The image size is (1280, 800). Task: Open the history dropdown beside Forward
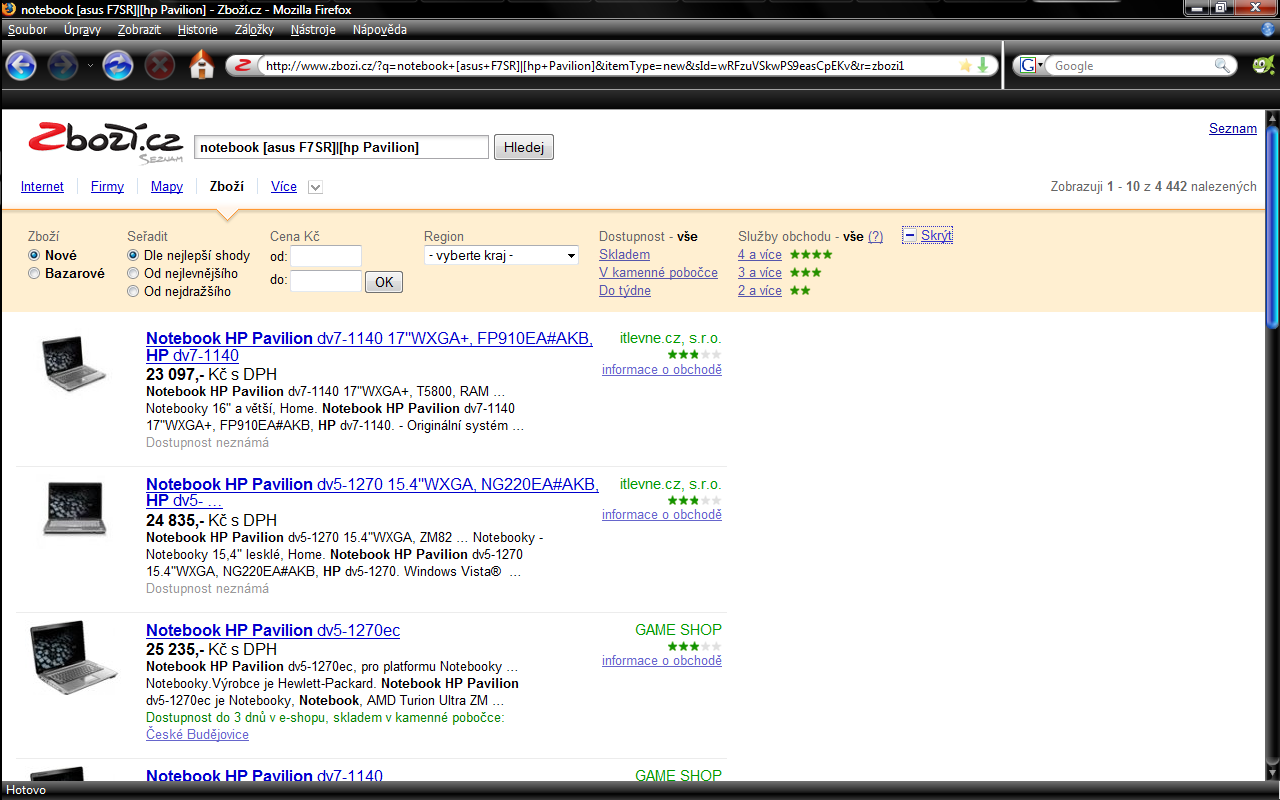coord(90,66)
